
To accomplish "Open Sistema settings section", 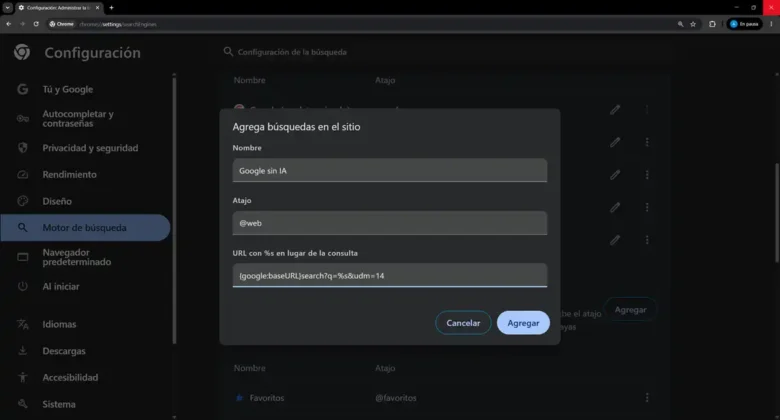I will (59, 405).
